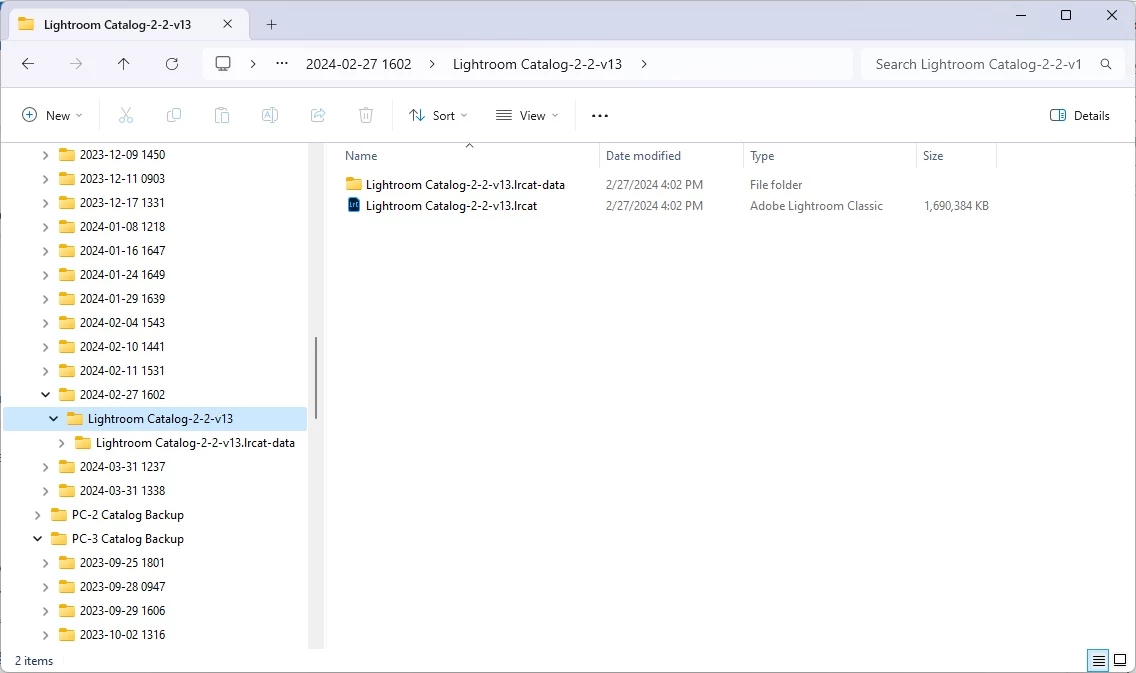Click the Rename icon in toolbar

[x=270, y=115]
